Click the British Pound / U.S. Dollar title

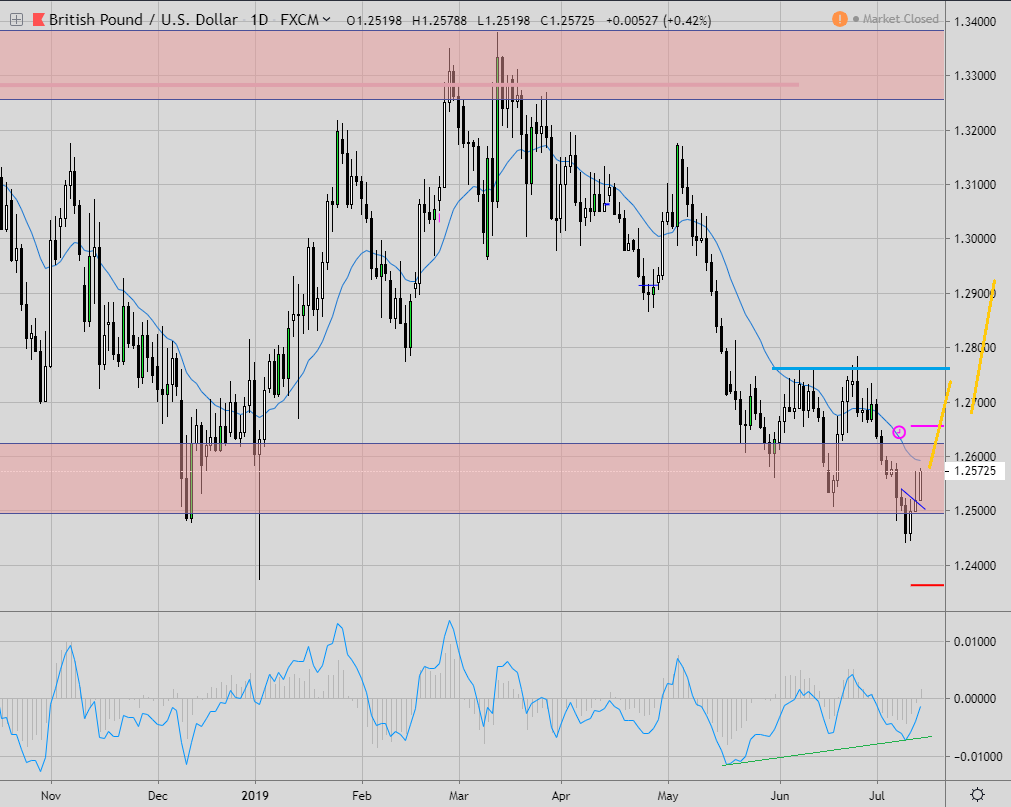click(143, 20)
